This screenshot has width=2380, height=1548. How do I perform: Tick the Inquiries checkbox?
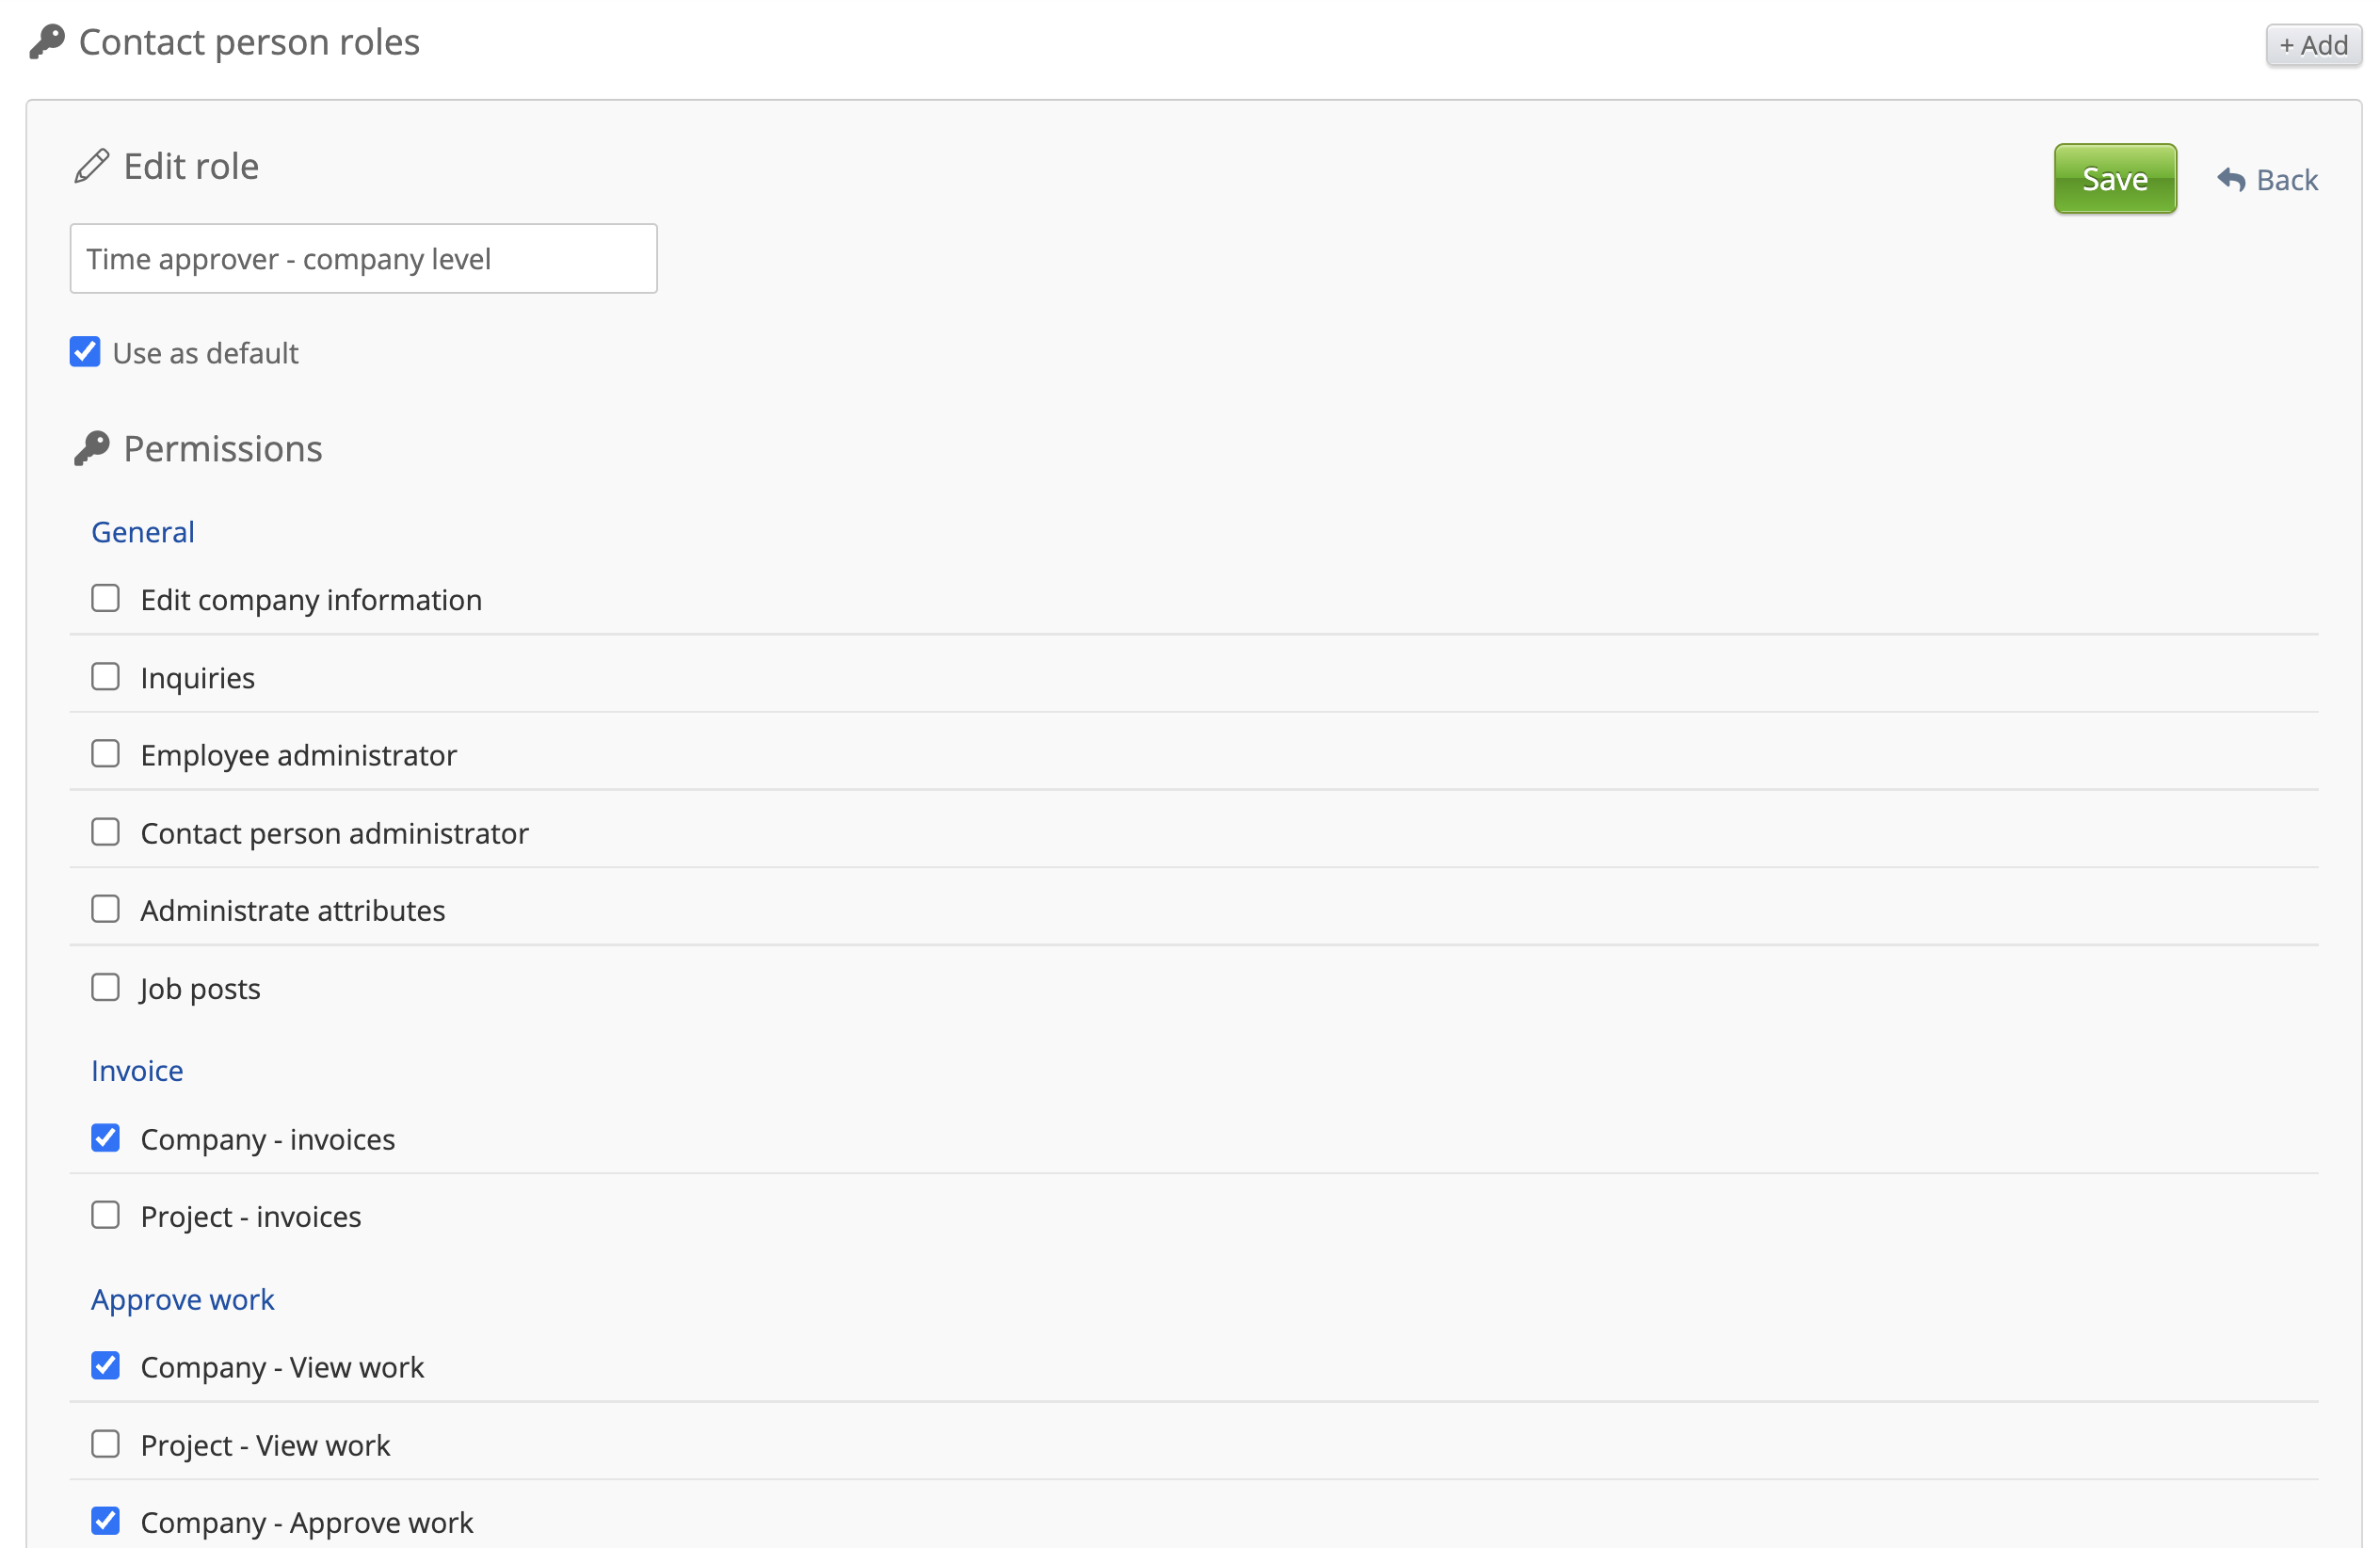(105, 677)
